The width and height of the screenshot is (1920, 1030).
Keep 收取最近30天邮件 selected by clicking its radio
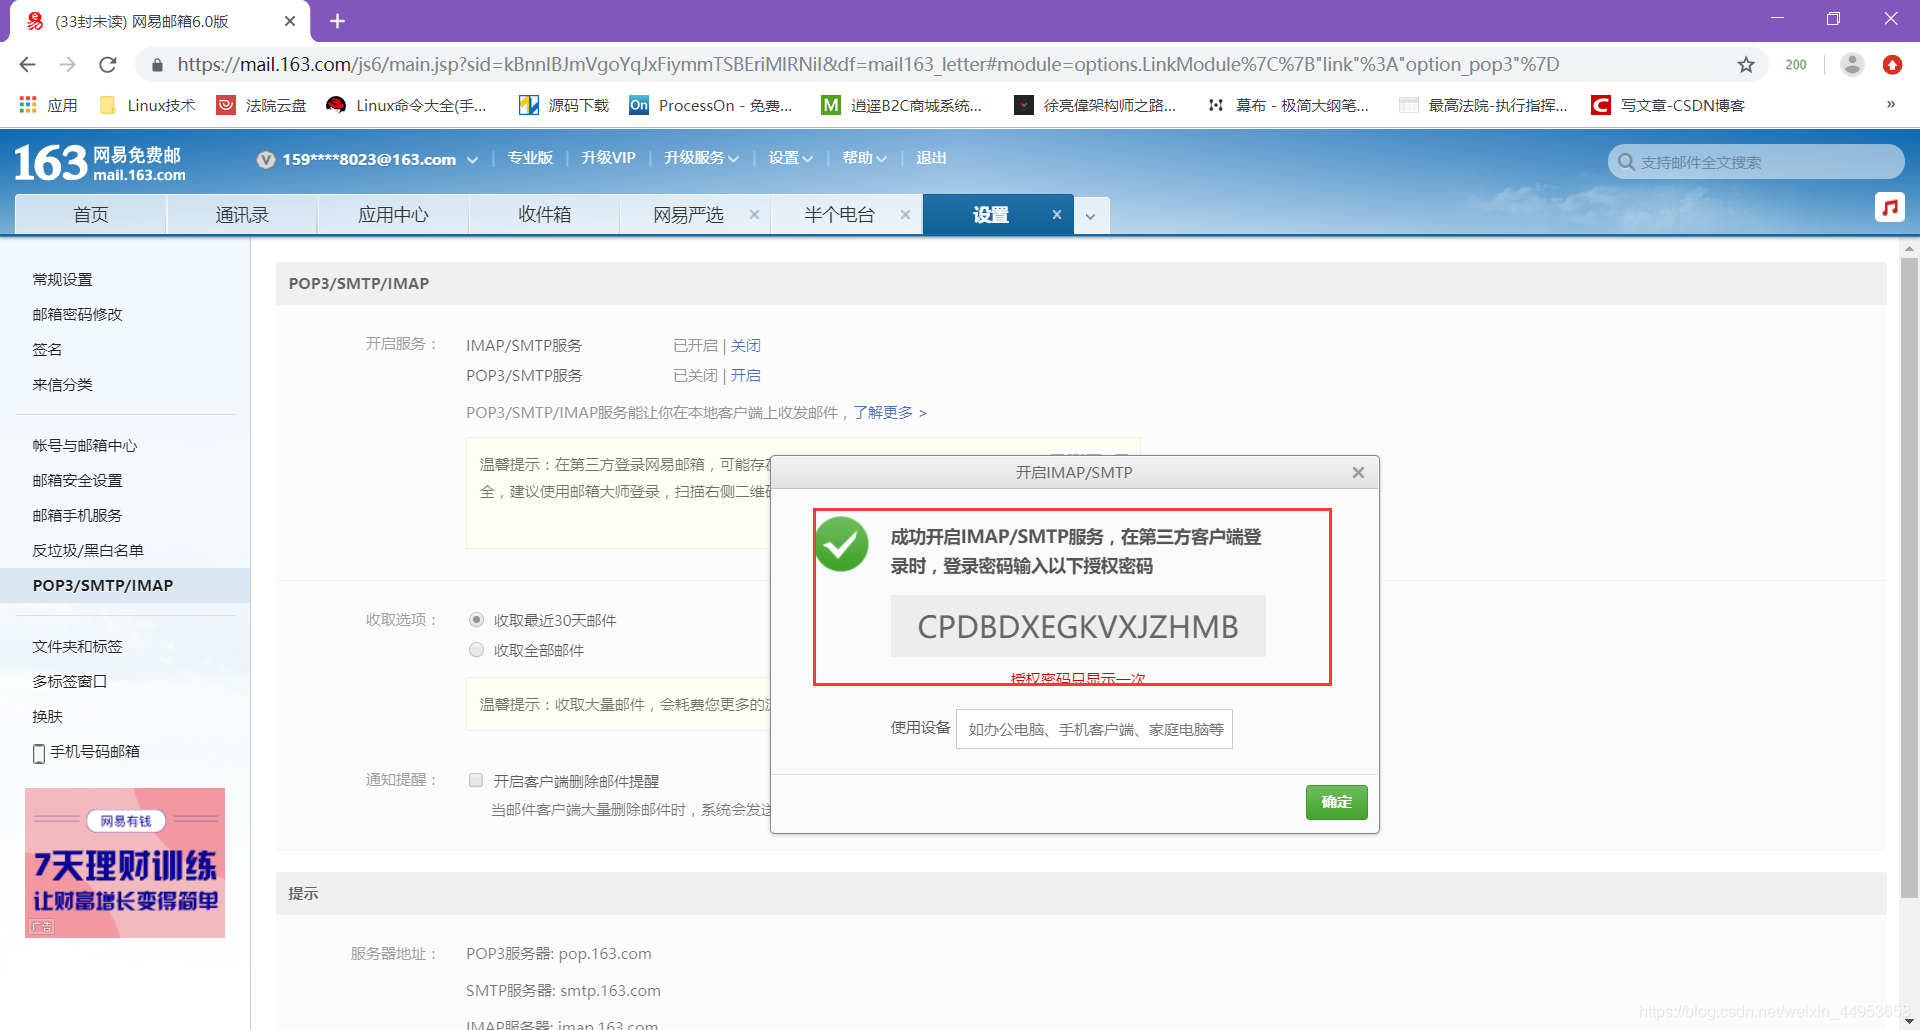point(476,619)
